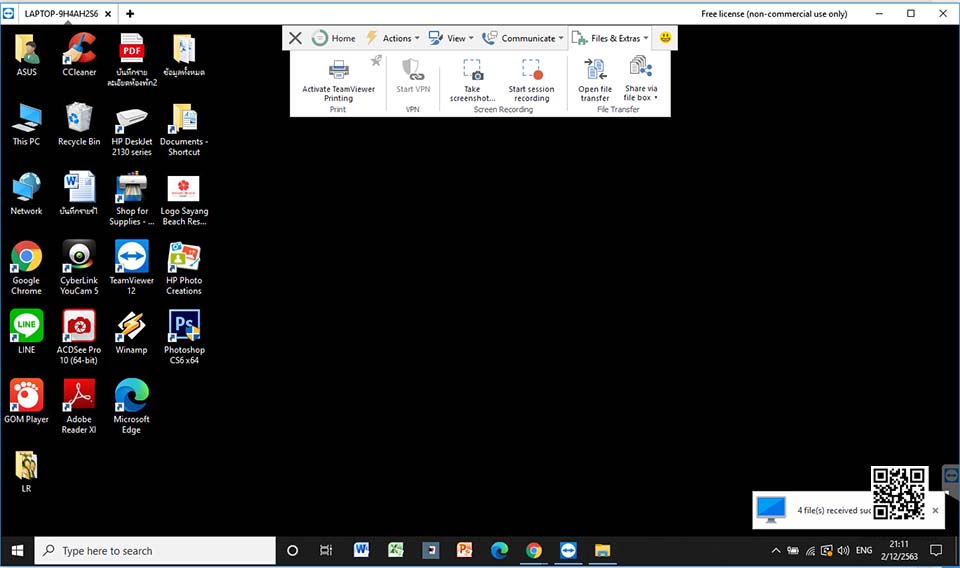The height and width of the screenshot is (568, 960).
Task: Select the Shop for Supplies icon
Action: [x=132, y=199]
